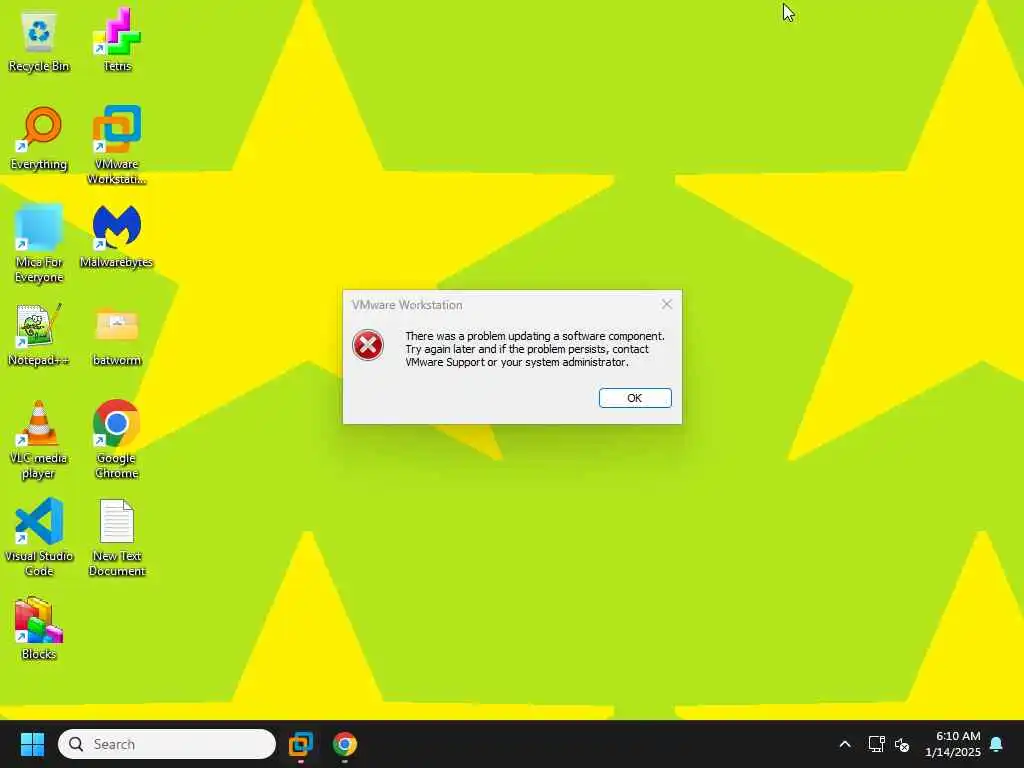Screen dimensions: 1024x768
Task: Select the VMware Workstation desktop shortcut
Action: [117, 145]
